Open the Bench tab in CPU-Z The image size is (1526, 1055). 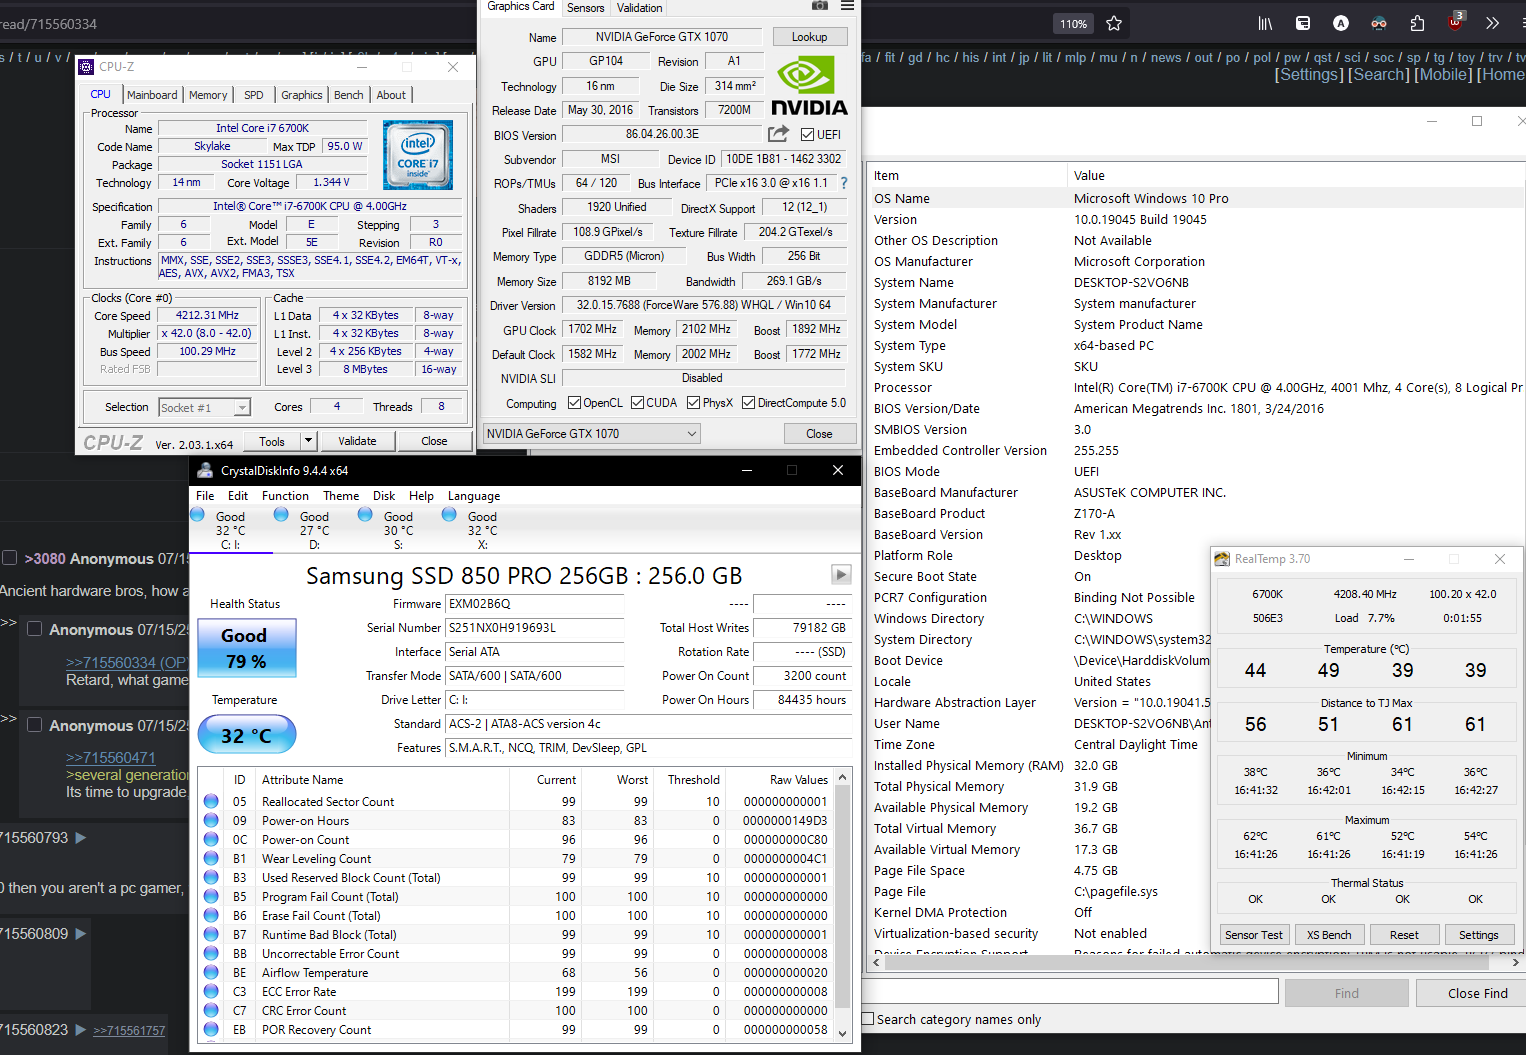click(x=348, y=95)
